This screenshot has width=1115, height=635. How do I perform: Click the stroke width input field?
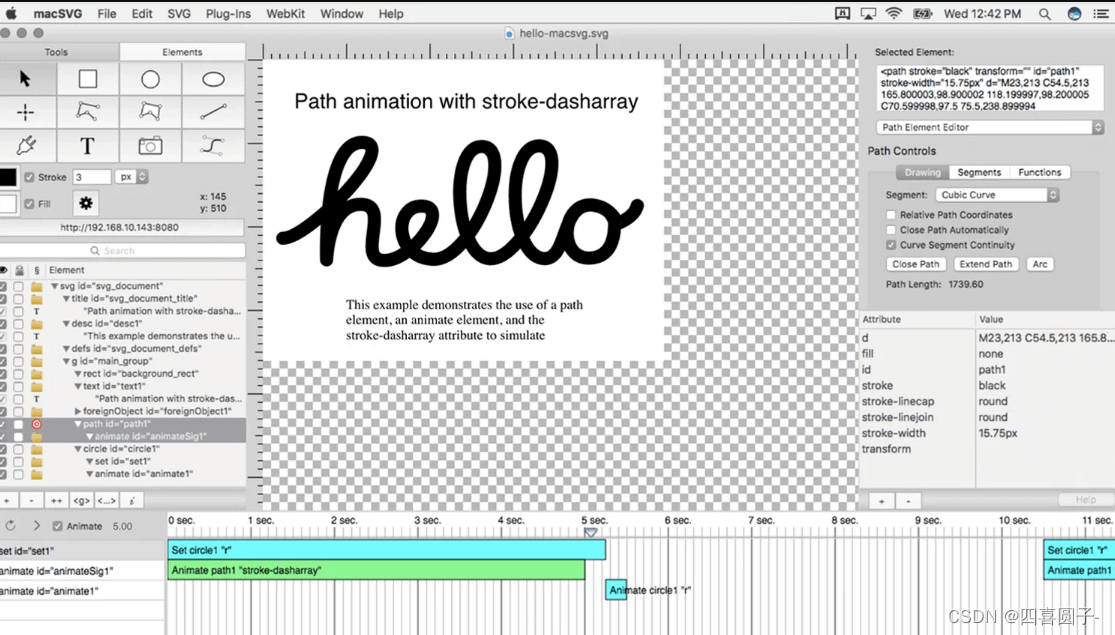click(92, 177)
